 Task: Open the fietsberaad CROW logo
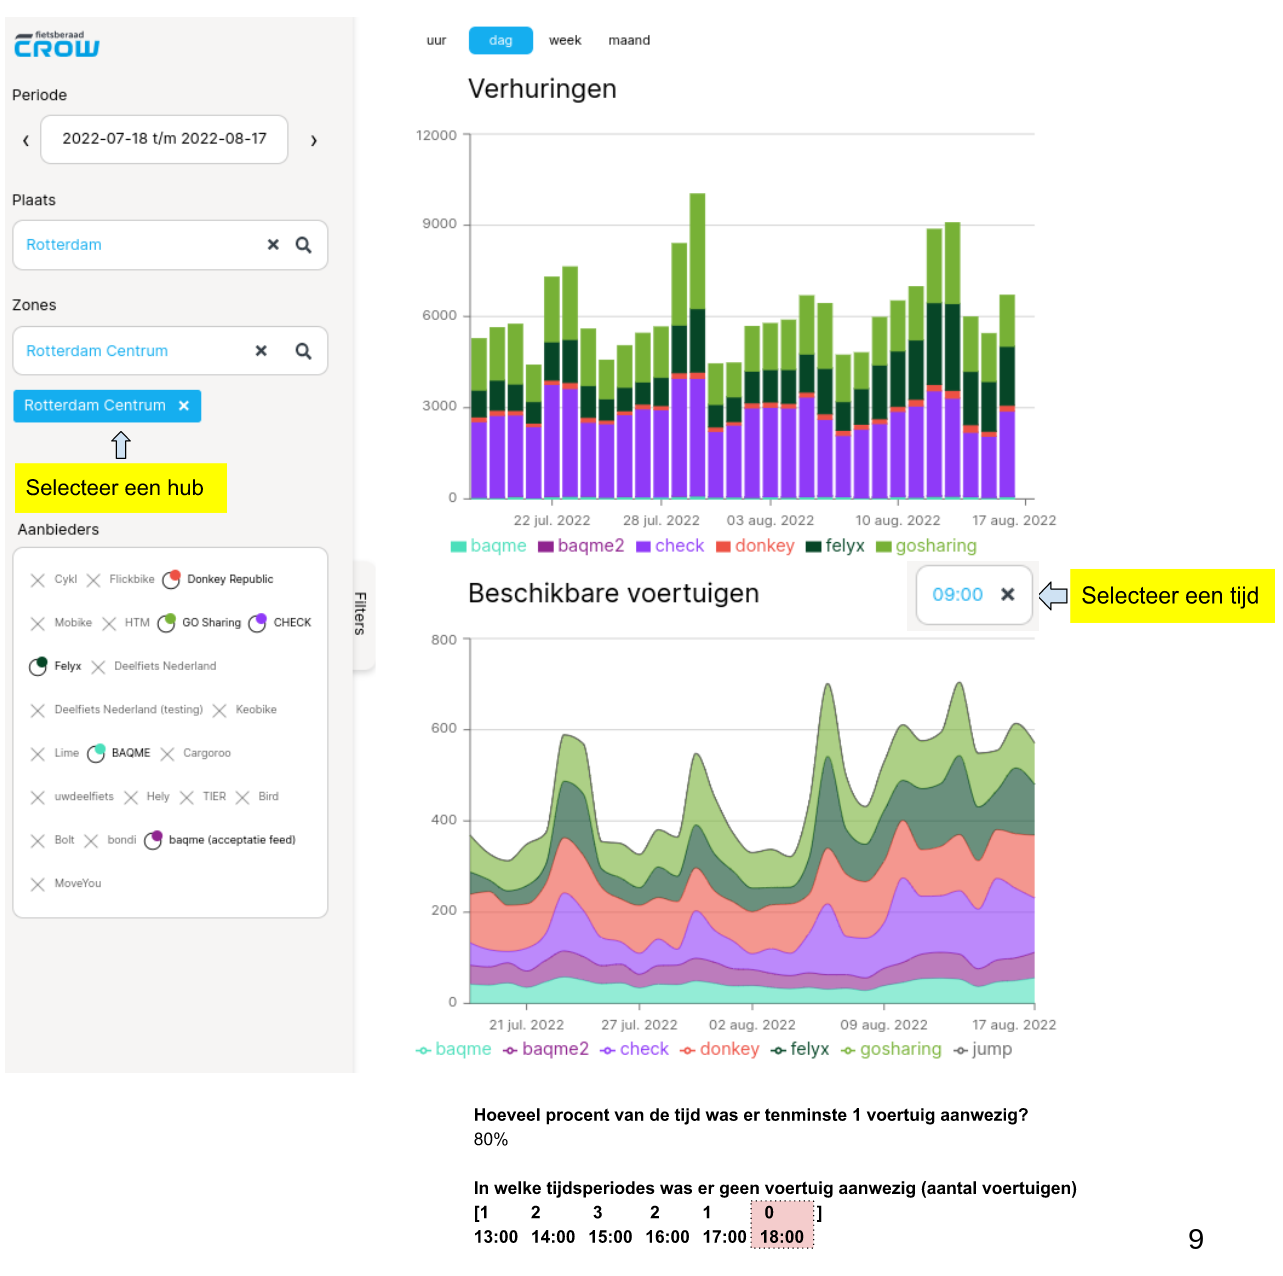click(57, 45)
